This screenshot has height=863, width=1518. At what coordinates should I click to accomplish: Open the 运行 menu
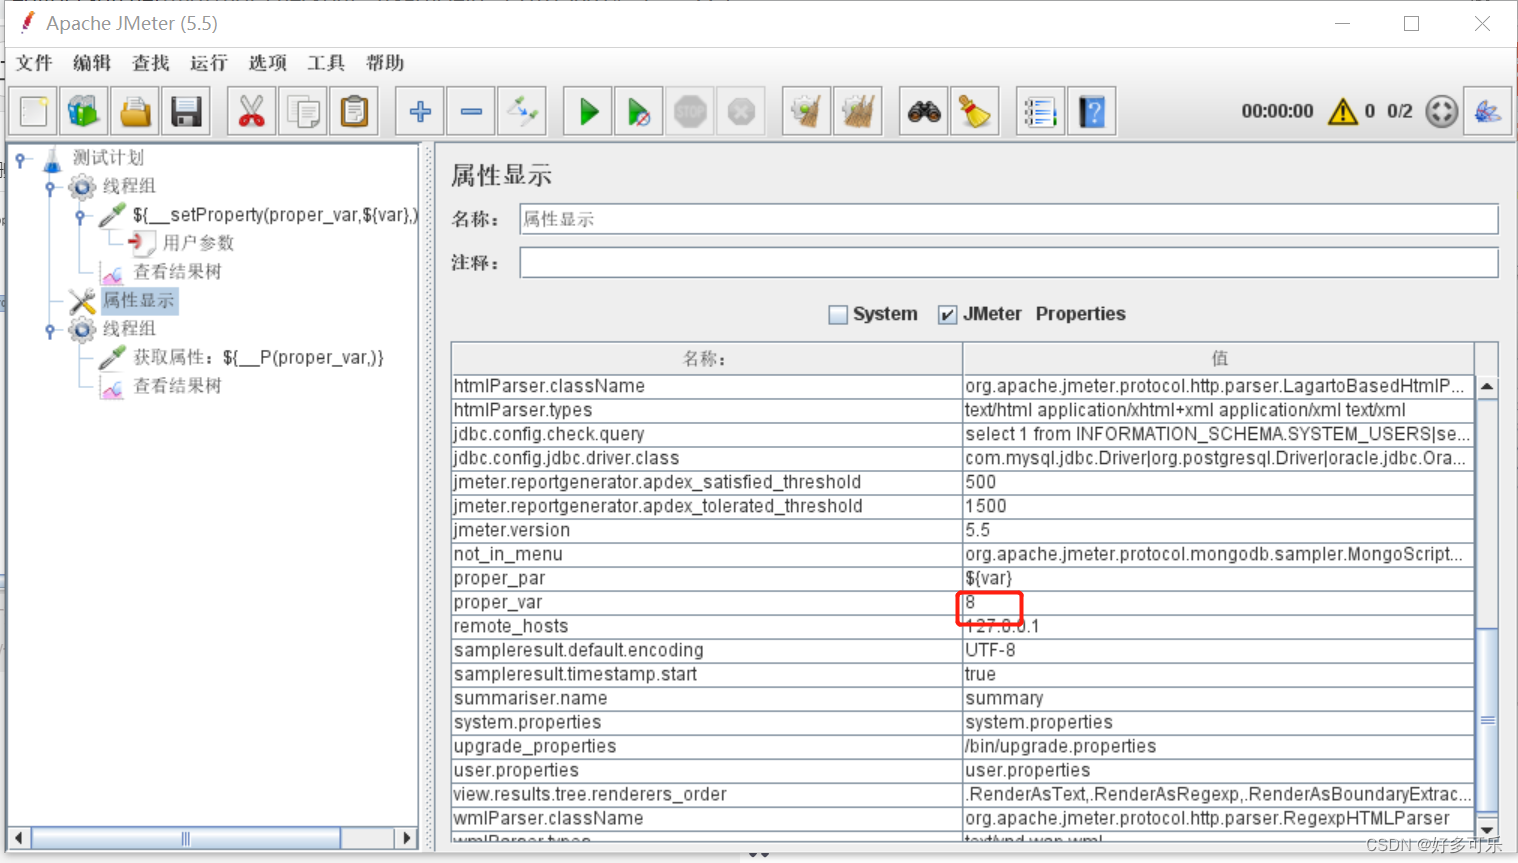click(x=209, y=63)
